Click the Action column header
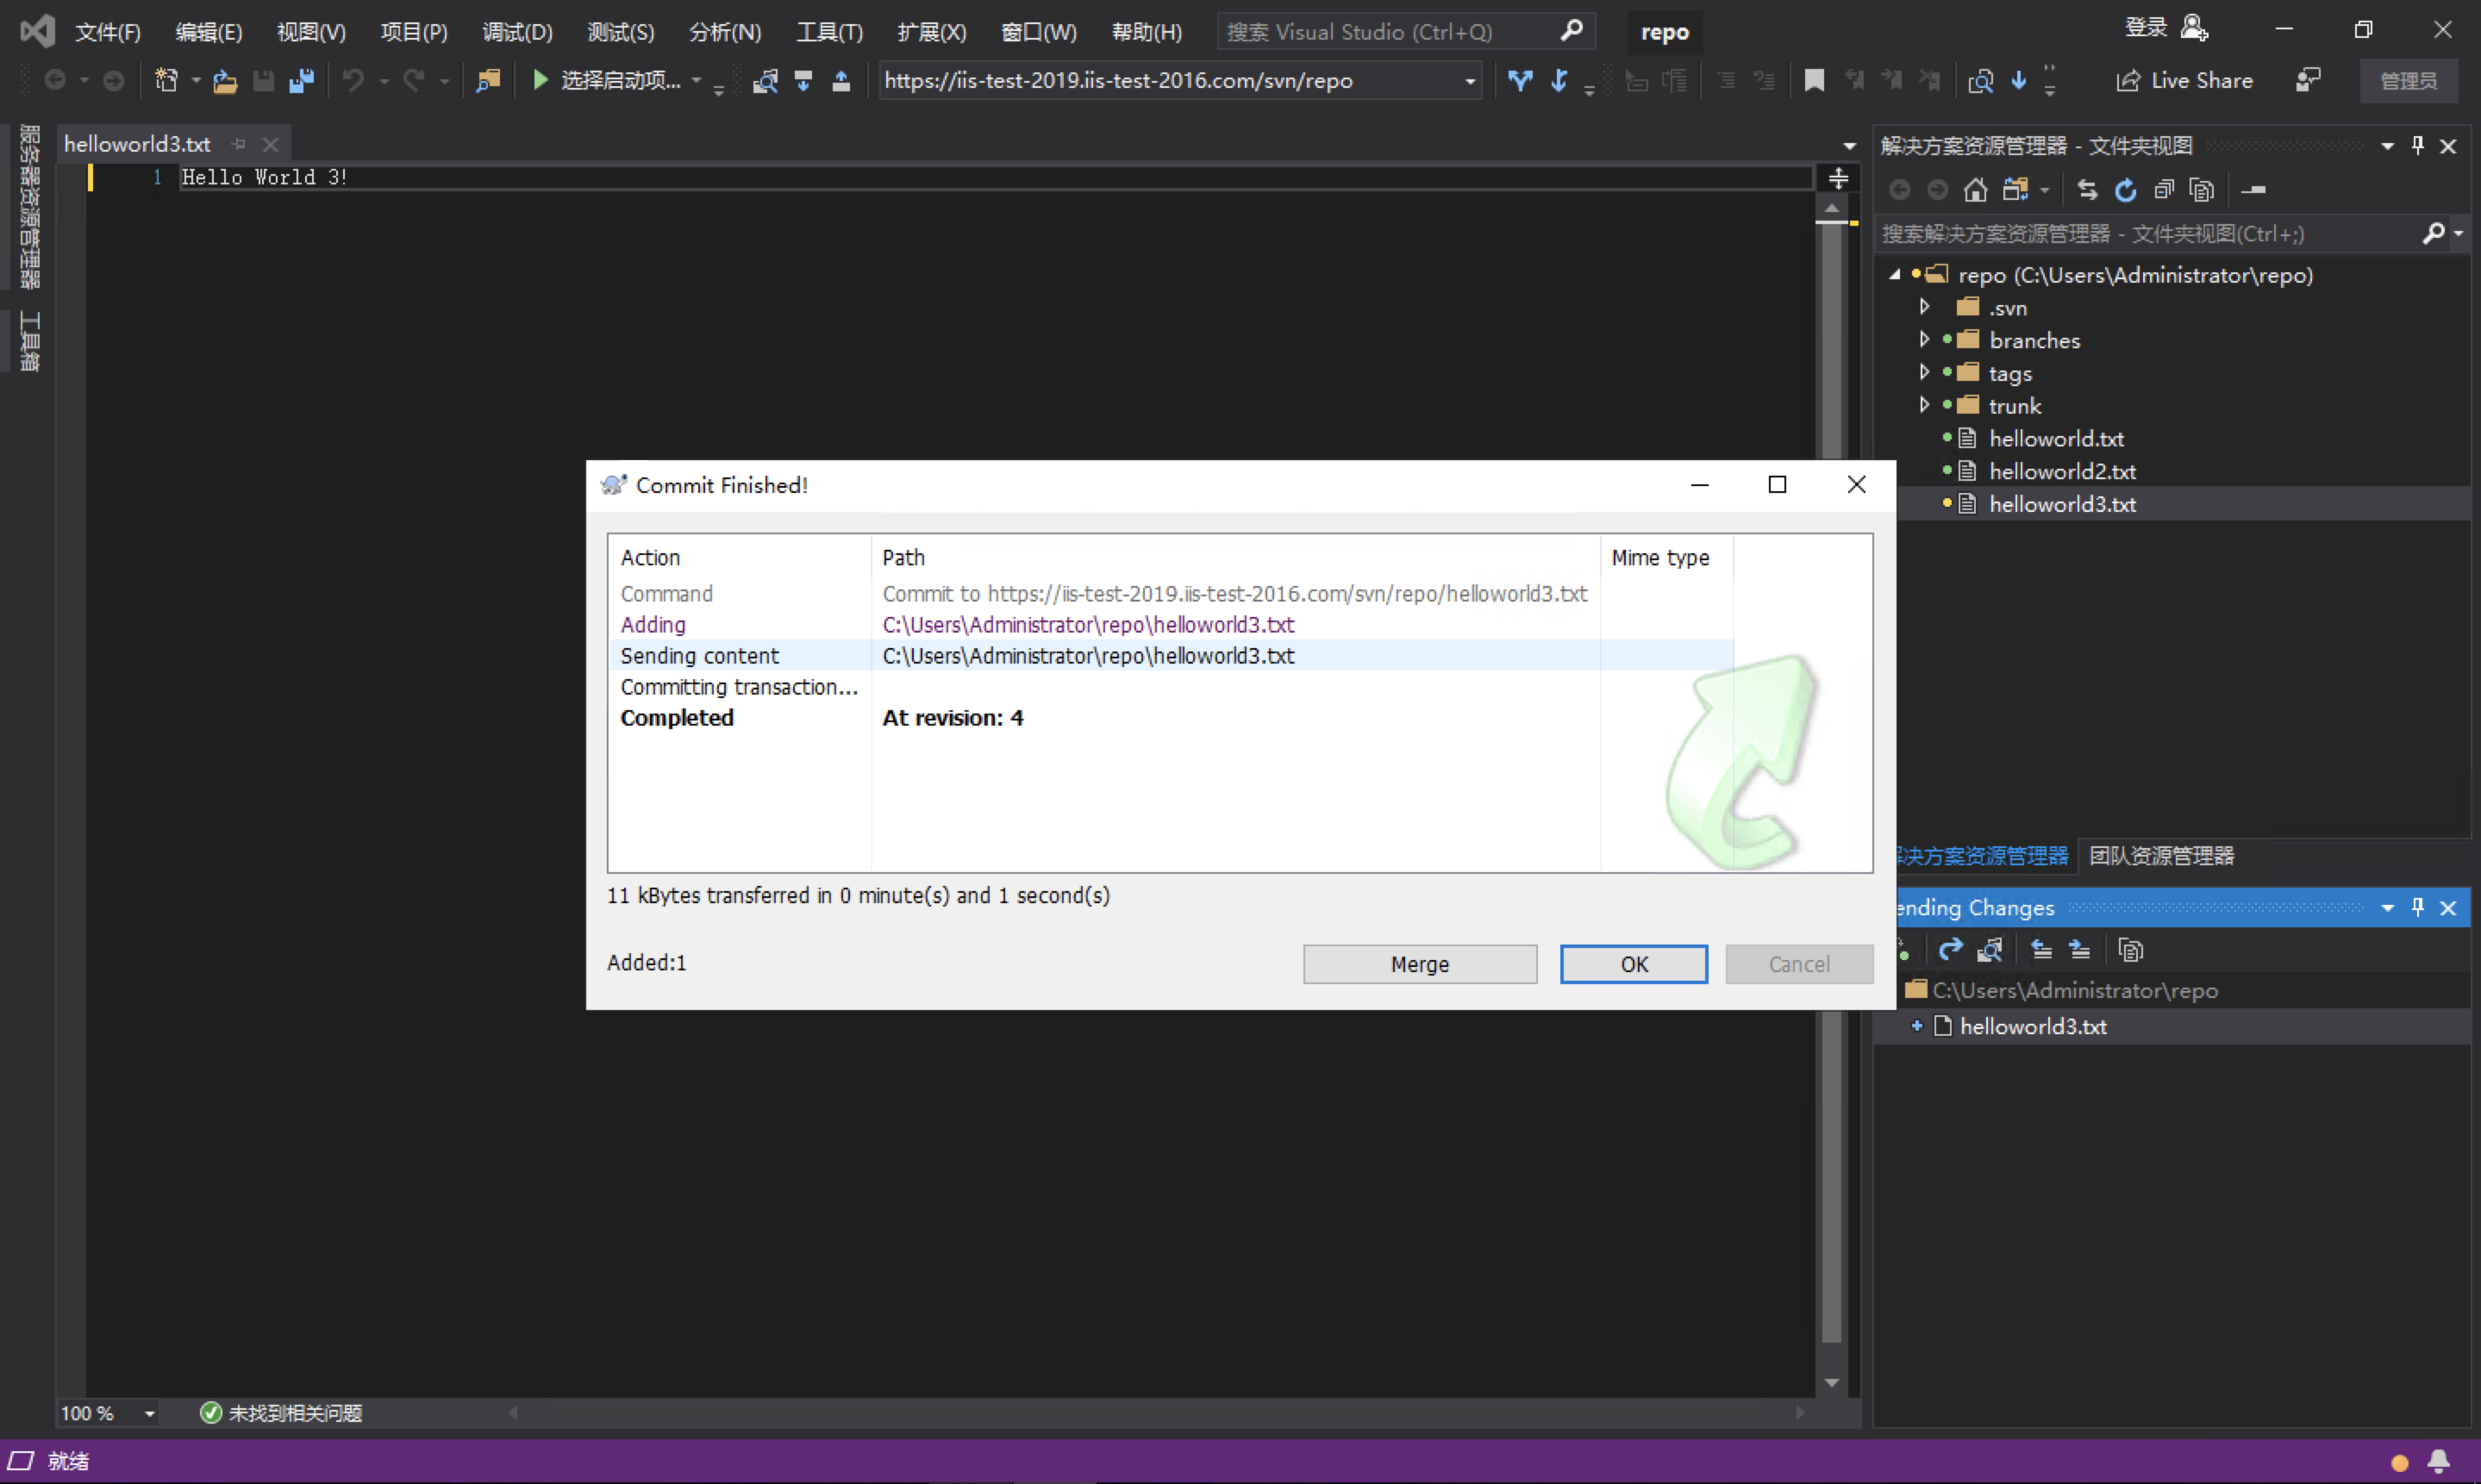This screenshot has height=1484, width=2481. tap(739, 557)
